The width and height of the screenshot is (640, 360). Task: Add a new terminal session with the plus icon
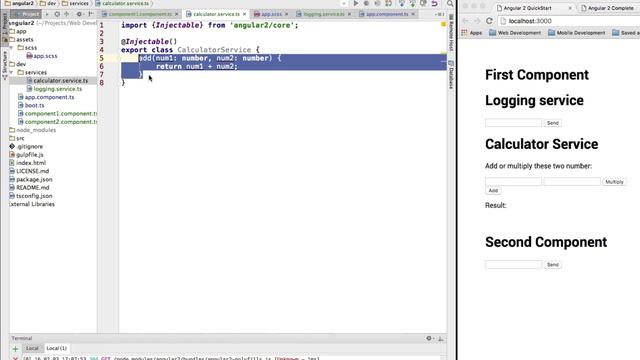coord(16,349)
